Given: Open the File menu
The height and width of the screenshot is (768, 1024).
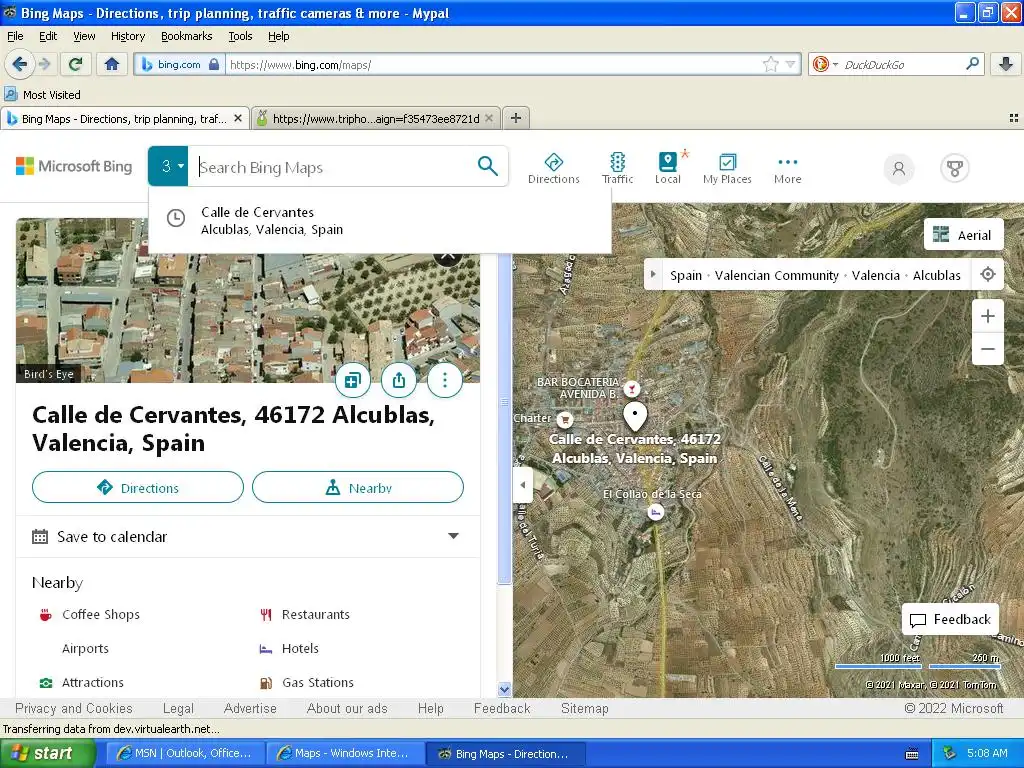Looking at the screenshot, I should pyautogui.click(x=15, y=36).
